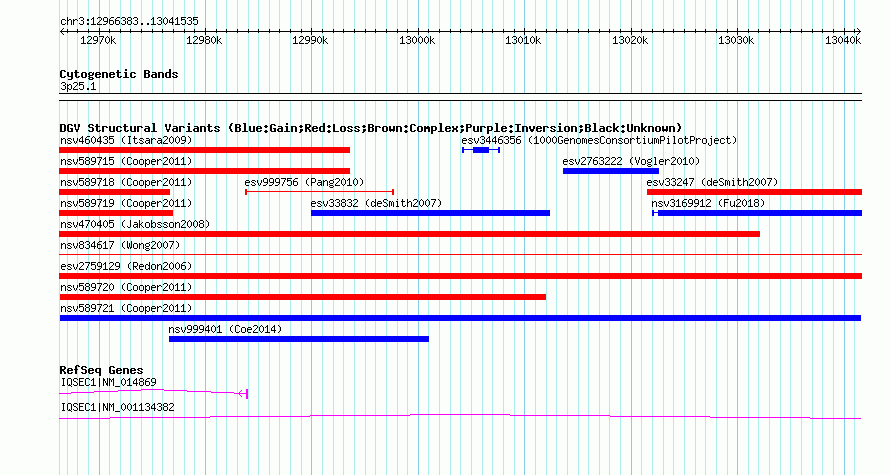Click the red bar for esv33247

[754, 192]
